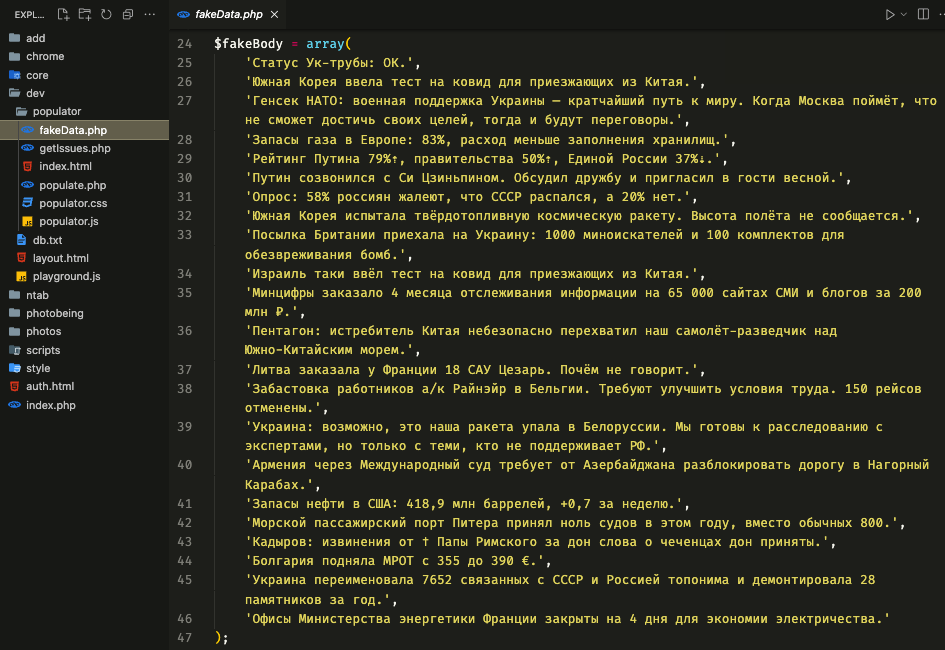This screenshot has height=650, width=945.
Task: Click the 'Статус Ук-трубы: ОК.' string
Action: 329,63
